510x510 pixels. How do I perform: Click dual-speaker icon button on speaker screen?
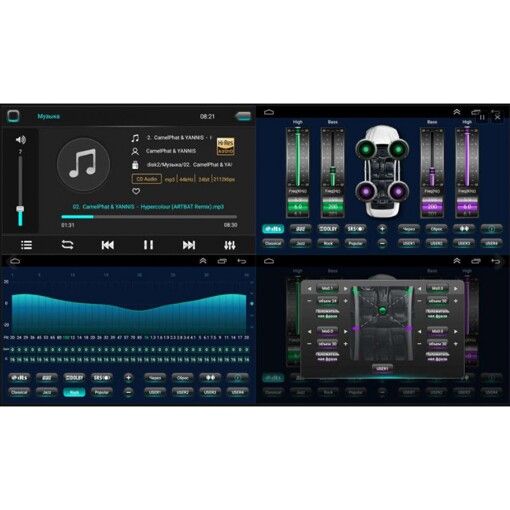[464, 229]
